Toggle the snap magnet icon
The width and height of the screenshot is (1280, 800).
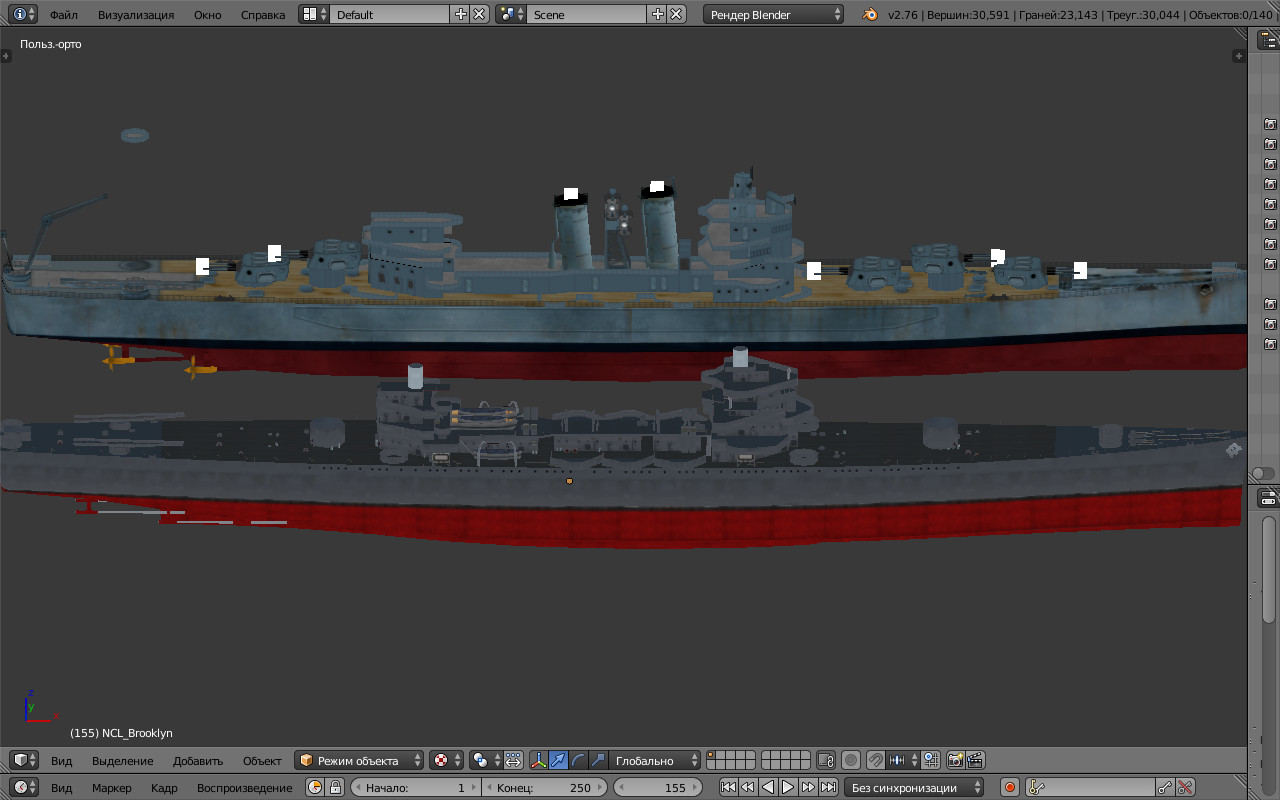pyautogui.click(x=875, y=760)
